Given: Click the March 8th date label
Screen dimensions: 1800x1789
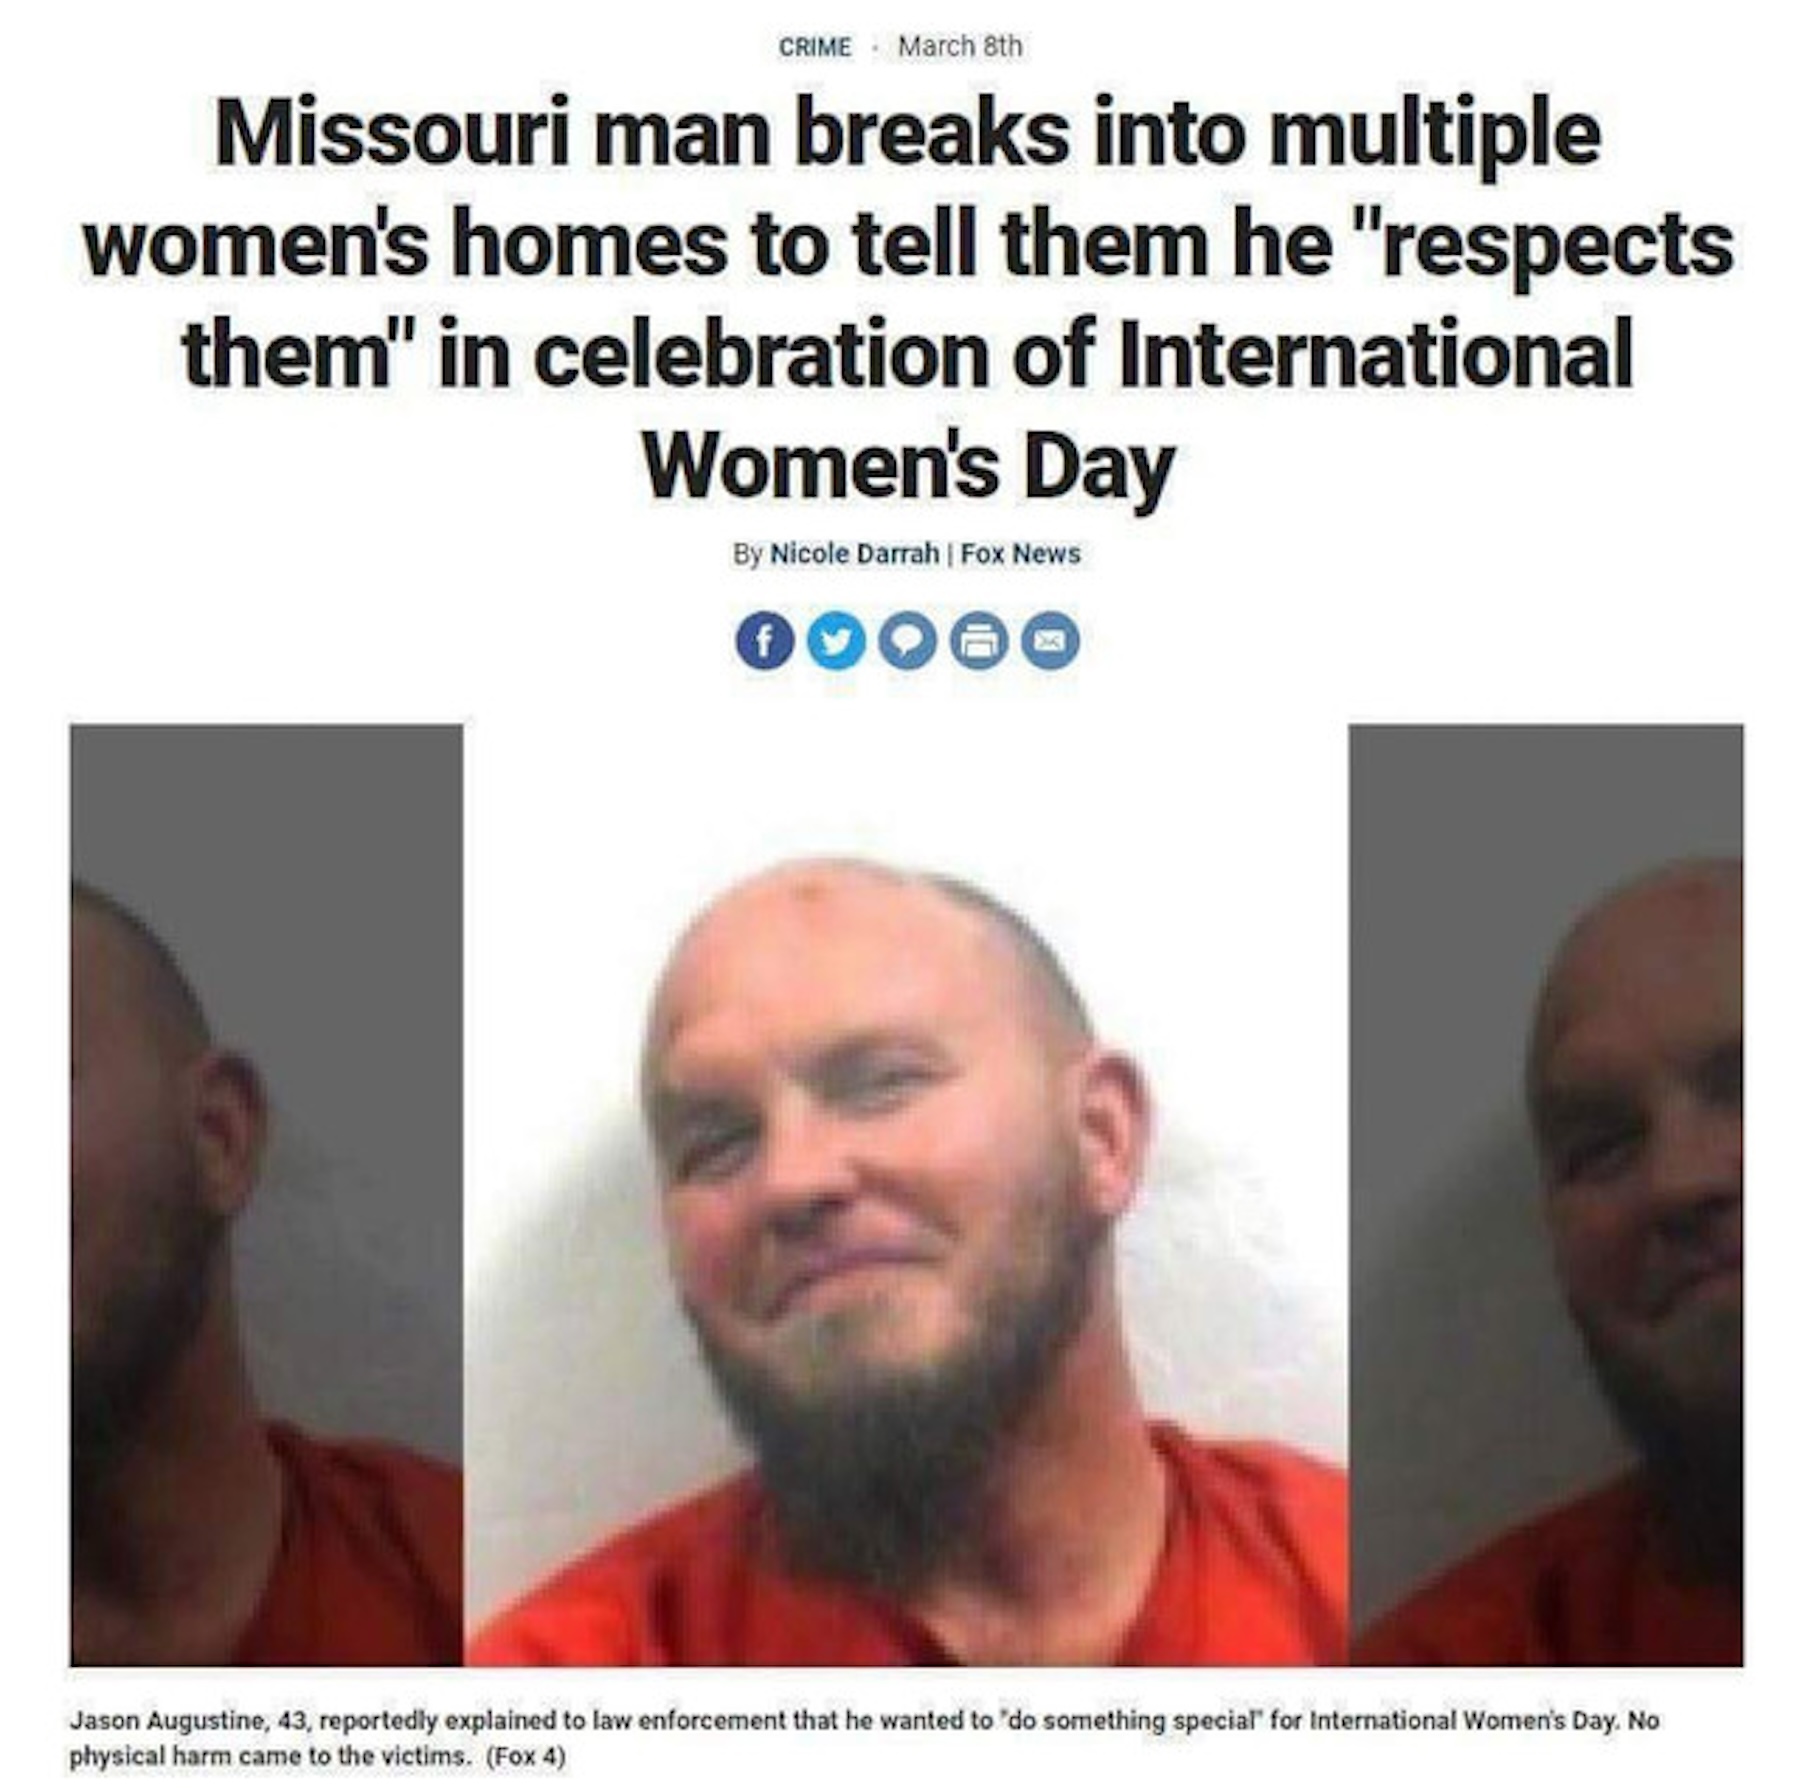Looking at the screenshot, I should [960, 47].
